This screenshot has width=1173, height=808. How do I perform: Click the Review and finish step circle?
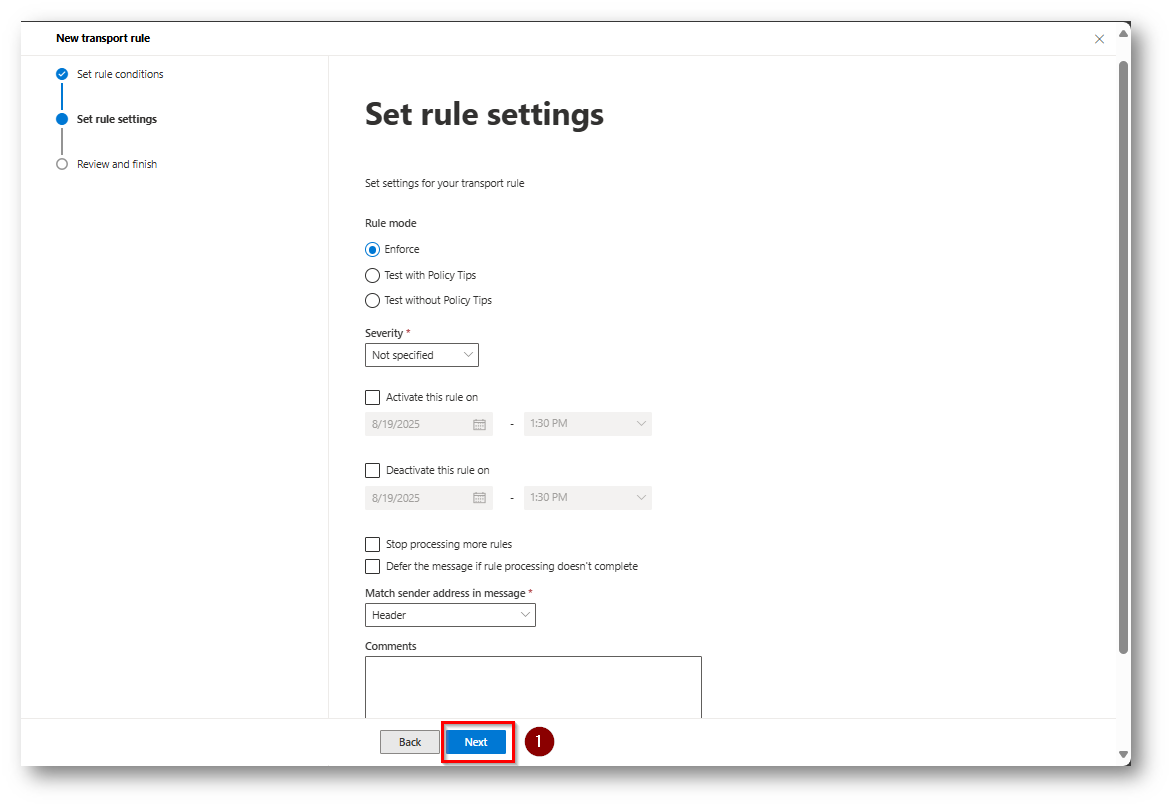tap(62, 164)
